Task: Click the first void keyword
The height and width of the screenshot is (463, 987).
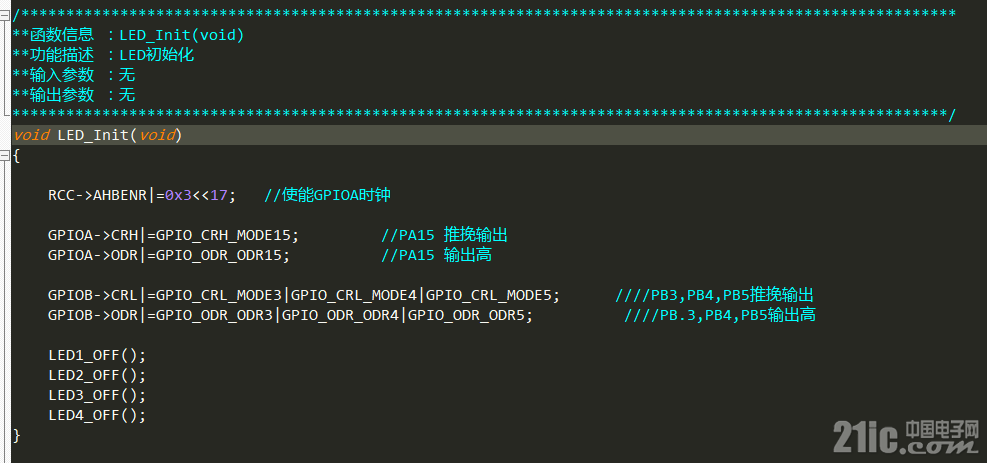Action: tap(31, 135)
